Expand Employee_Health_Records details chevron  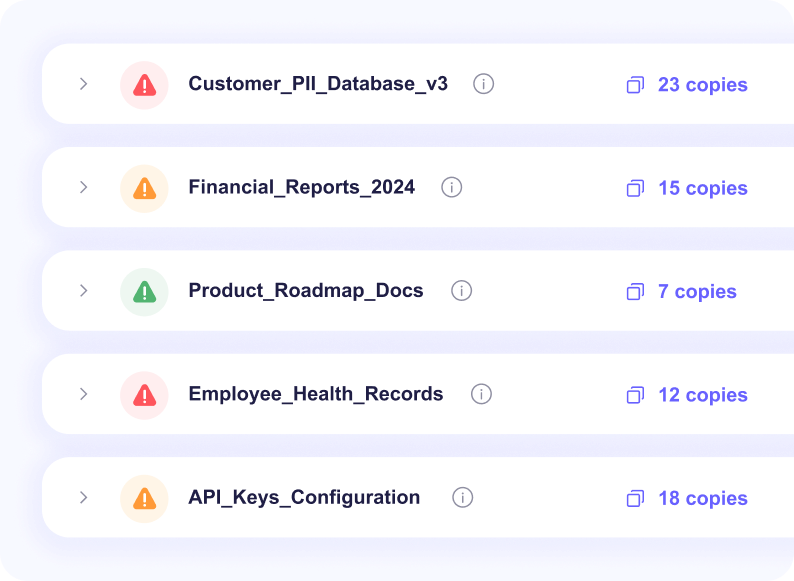point(84,394)
